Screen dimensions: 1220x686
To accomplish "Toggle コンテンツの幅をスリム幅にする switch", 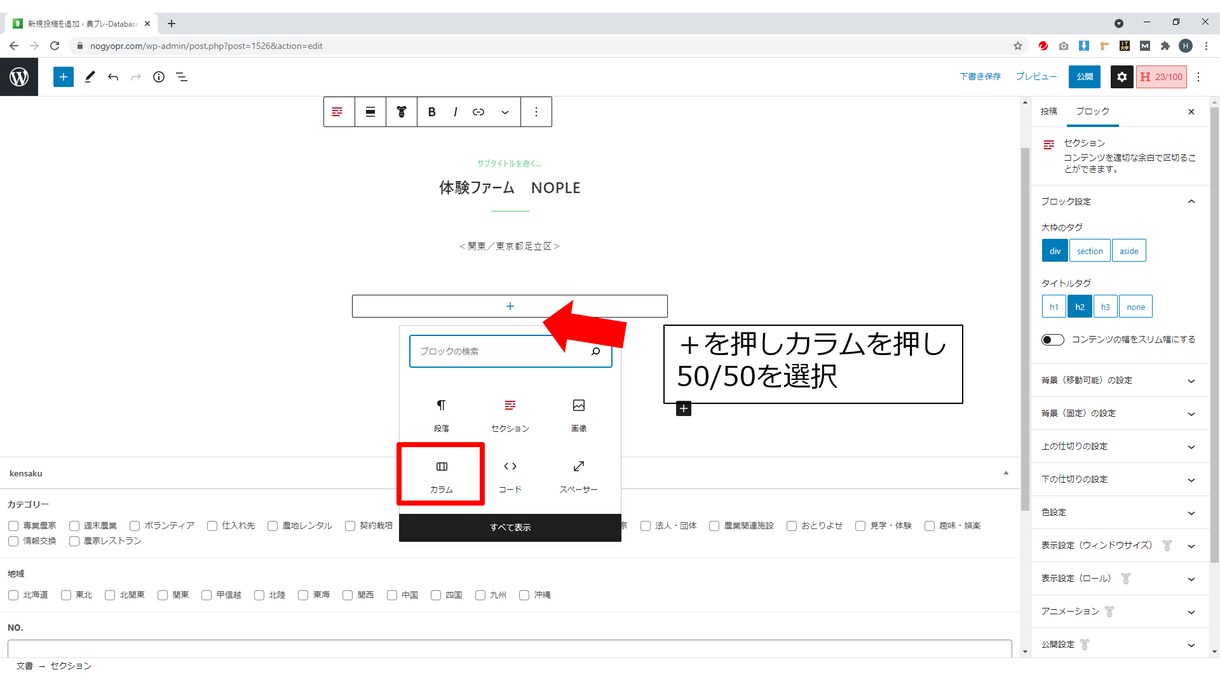I will [x=1053, y=340].
